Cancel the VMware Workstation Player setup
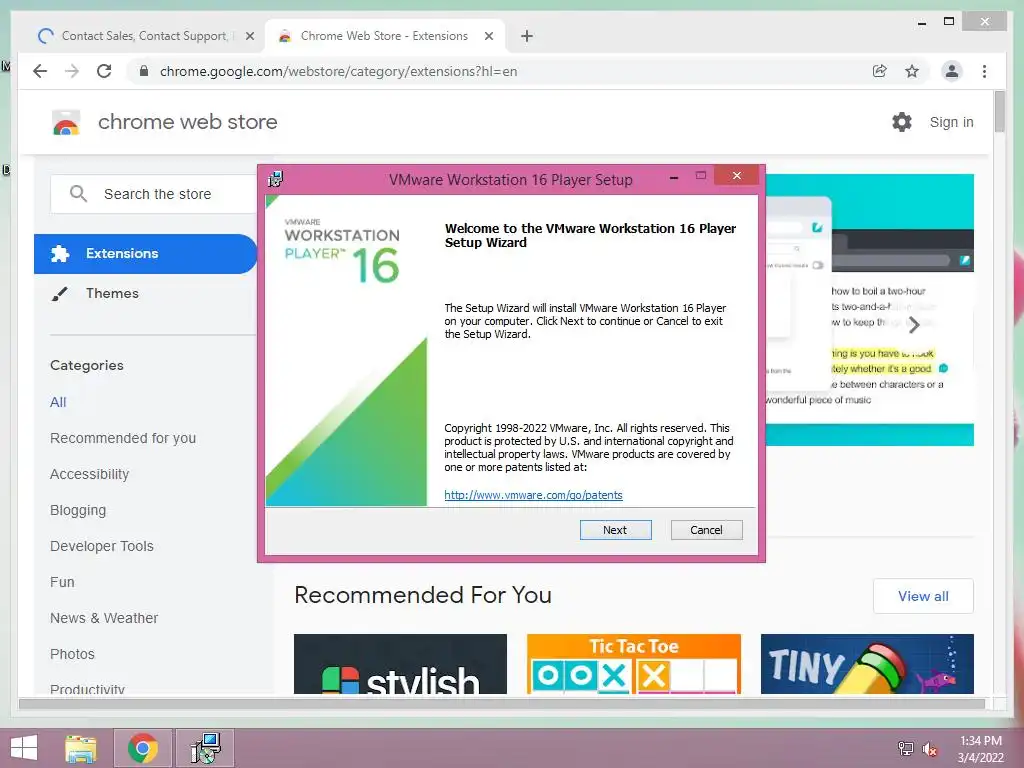This screenshot has width=1024, height=768. point(706,530)
